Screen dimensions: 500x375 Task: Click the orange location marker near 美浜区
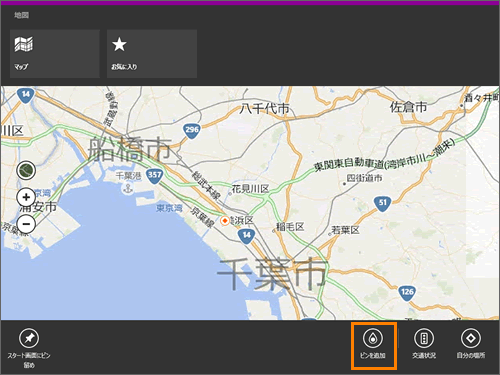coord(225,220)
